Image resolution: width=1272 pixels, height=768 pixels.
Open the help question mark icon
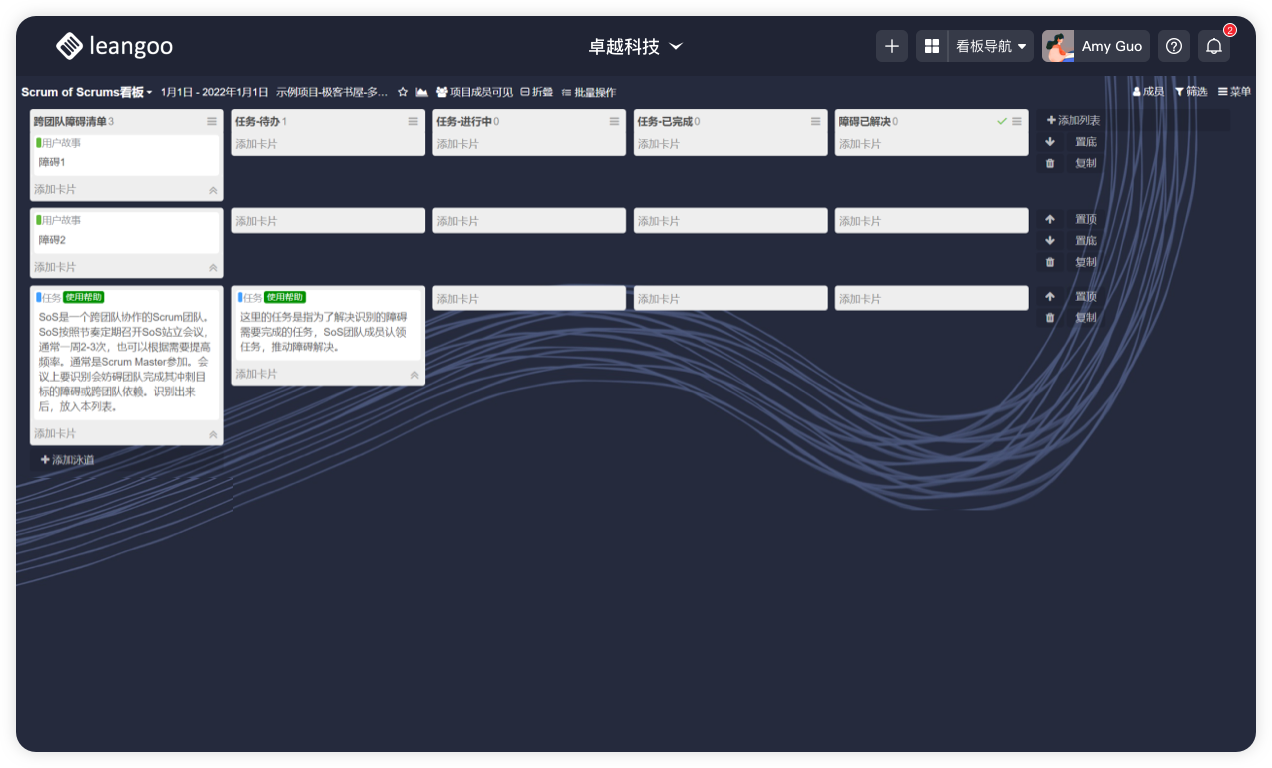pos(1174,46)
